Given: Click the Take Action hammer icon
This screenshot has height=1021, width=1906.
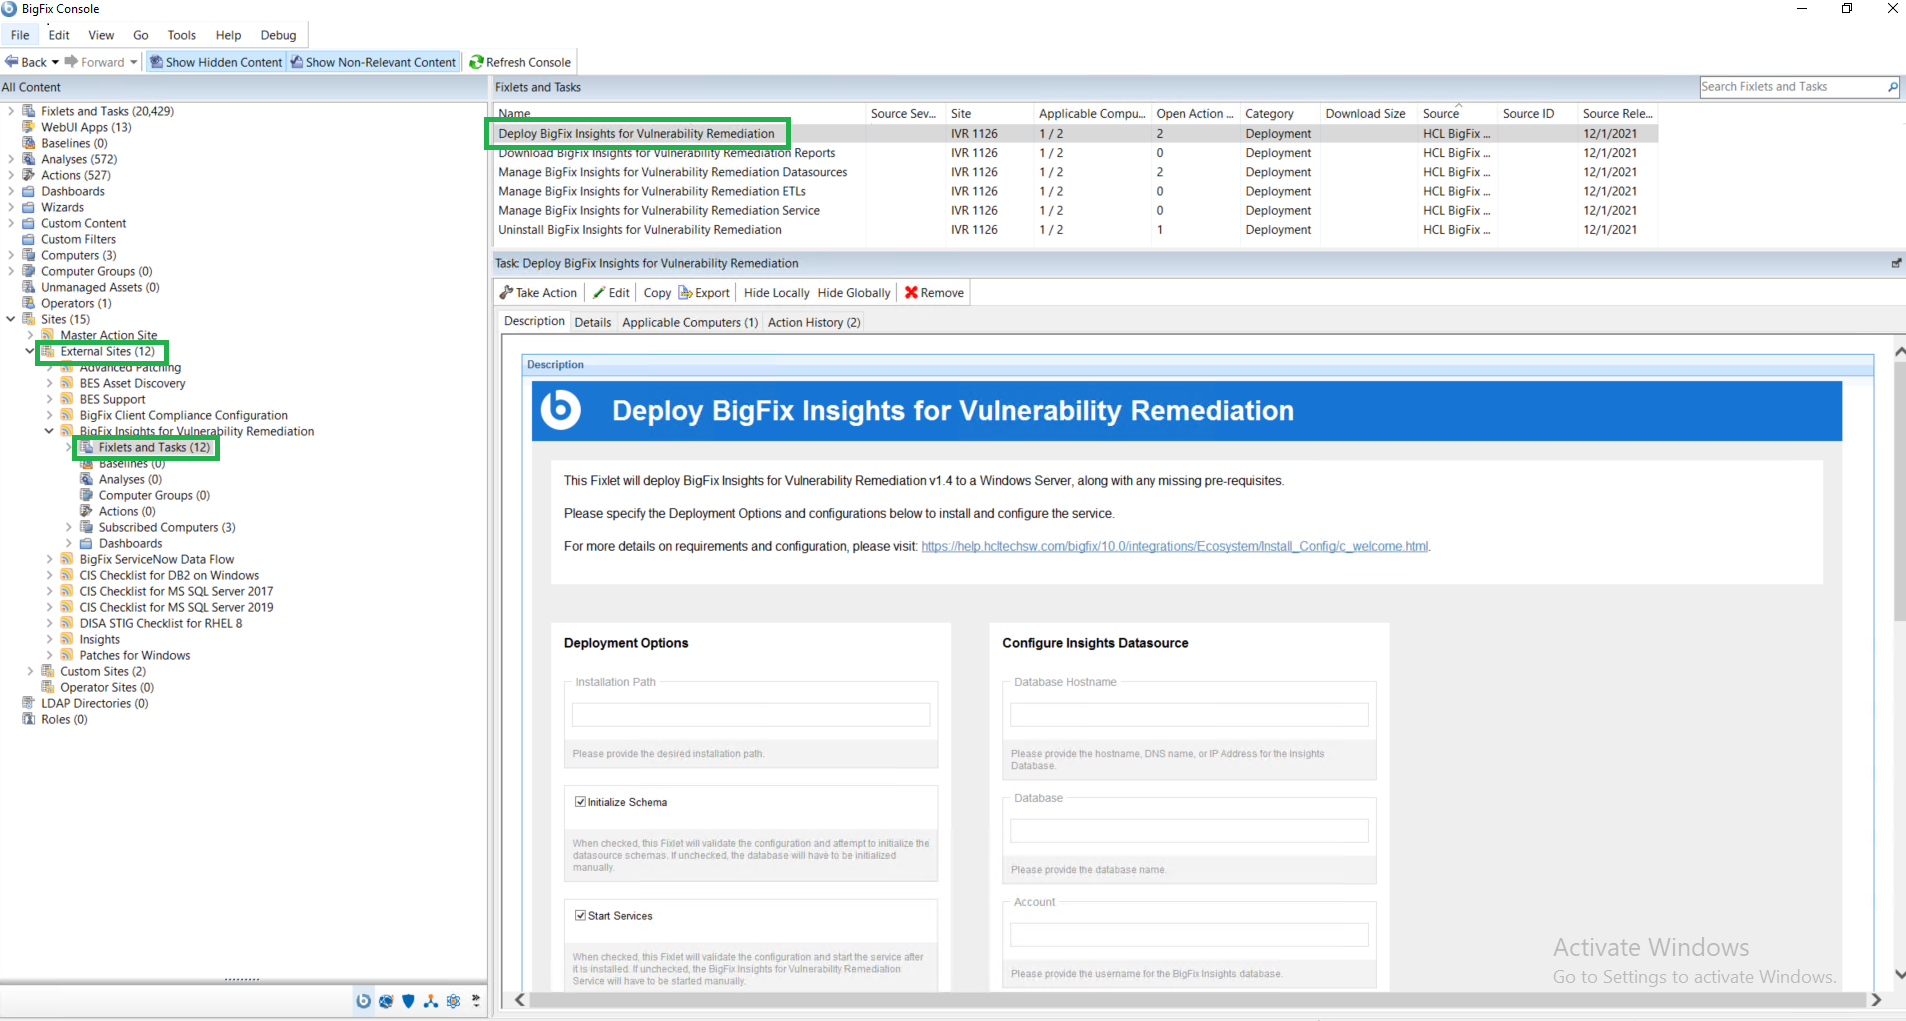Looking at the screenshot, I should pyautogui.click(x=506, y=293).
